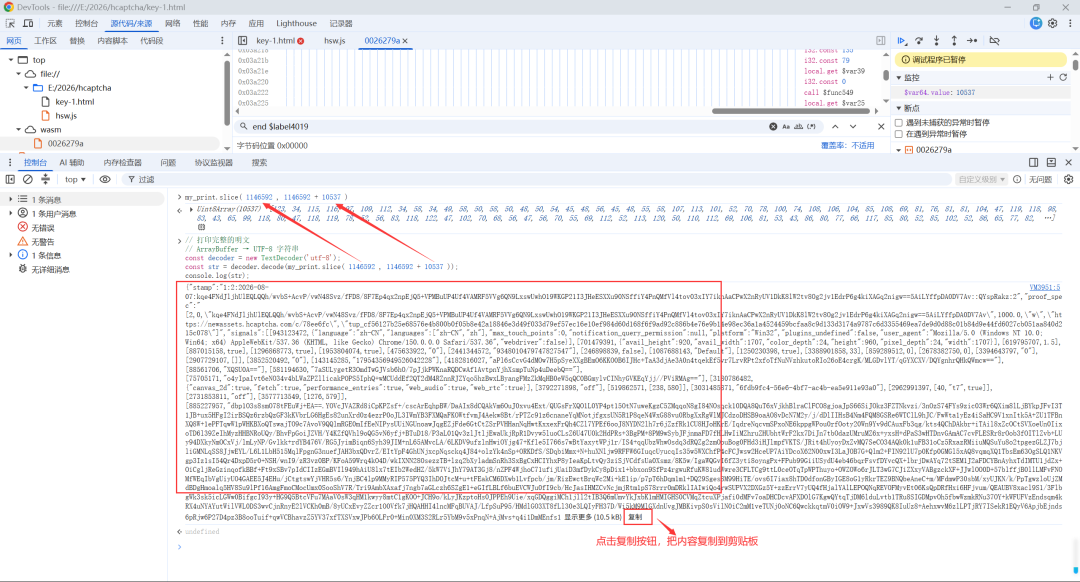Open the DevTools settings gear

point(1052,23)
